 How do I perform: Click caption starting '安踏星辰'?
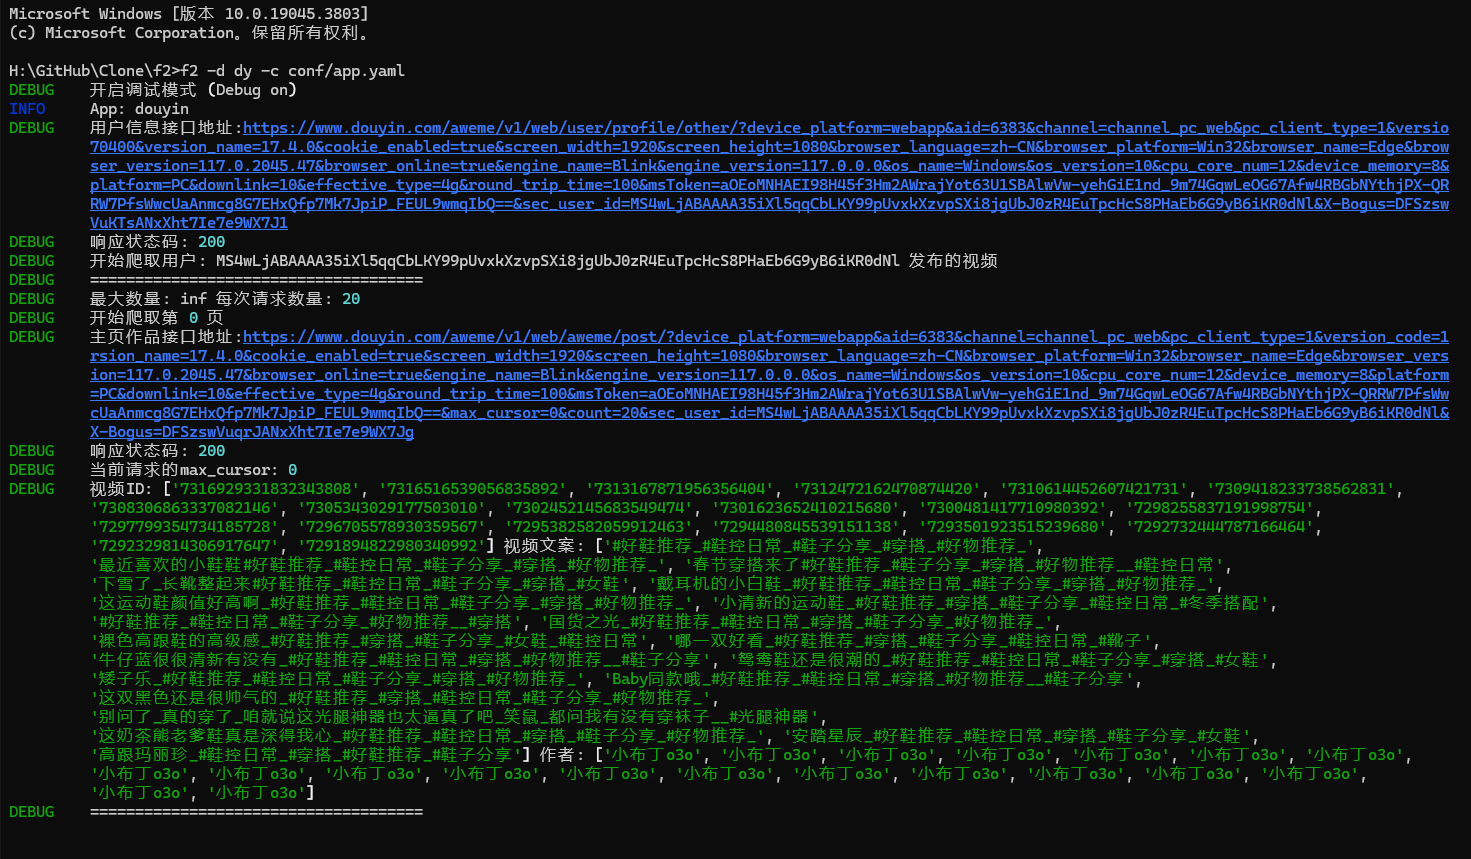[1015, 736]
